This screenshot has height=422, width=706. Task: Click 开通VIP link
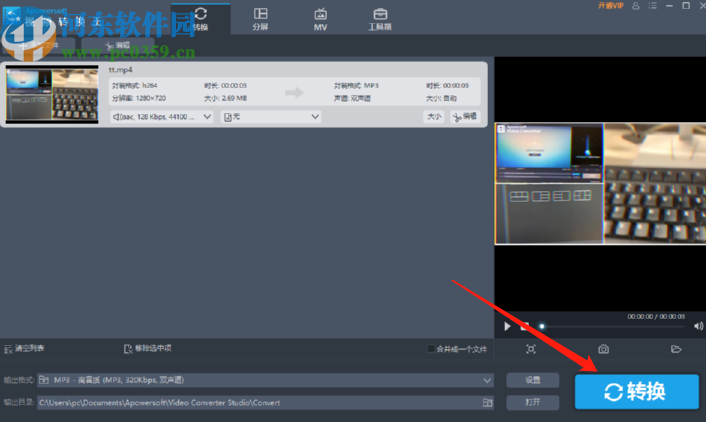tap(611, 6)
